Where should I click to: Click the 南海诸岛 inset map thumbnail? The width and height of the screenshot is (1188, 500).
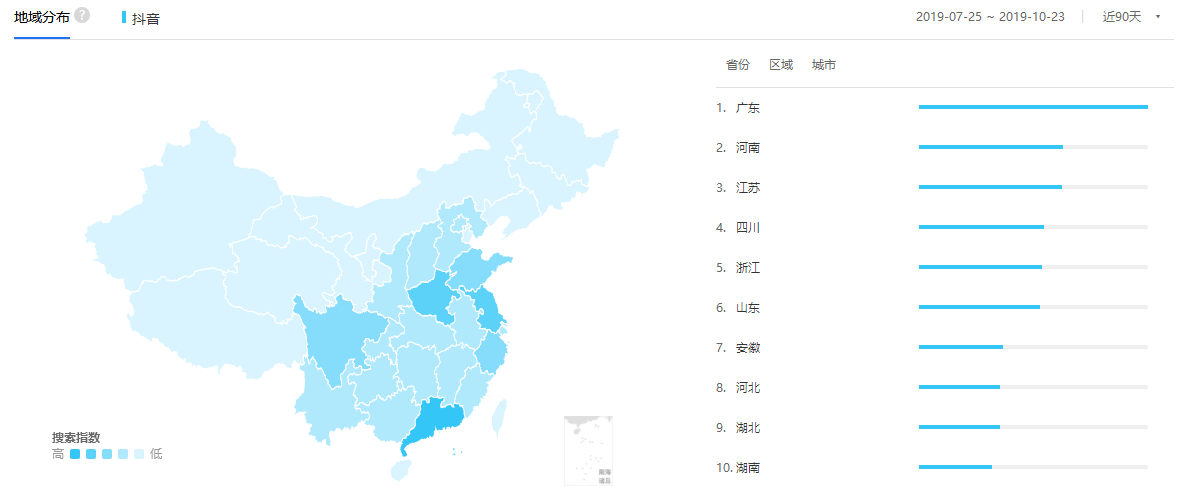[588, 450]
